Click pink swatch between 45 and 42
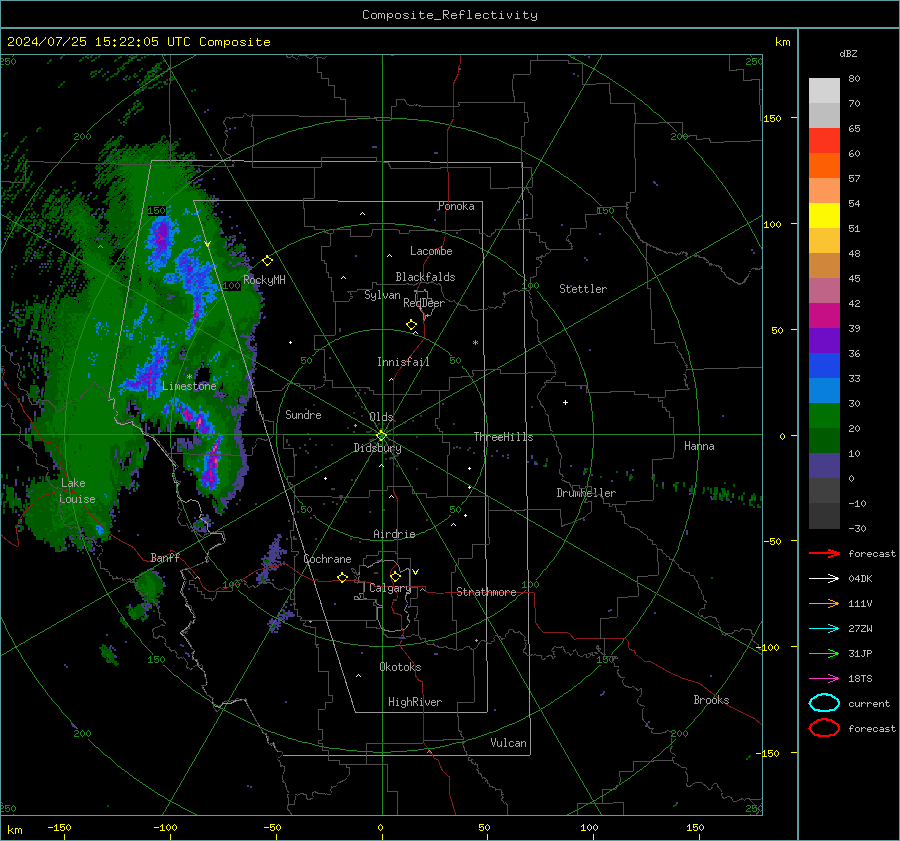 tap(824, 291)
